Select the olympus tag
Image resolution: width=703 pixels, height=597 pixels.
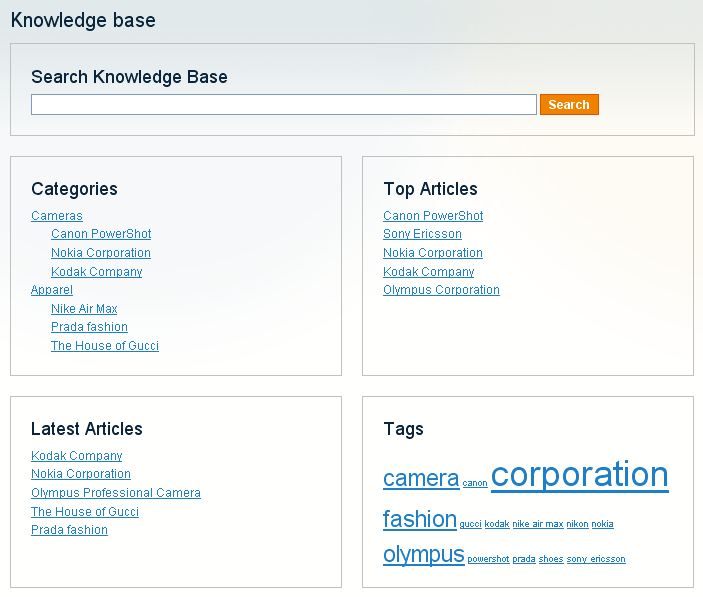424,554
